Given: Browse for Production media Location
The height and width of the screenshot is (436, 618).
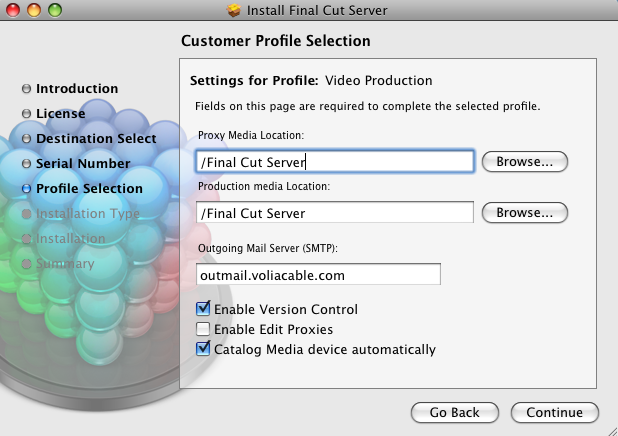Looking at the screenshot, I should click(x=525, y=212).
